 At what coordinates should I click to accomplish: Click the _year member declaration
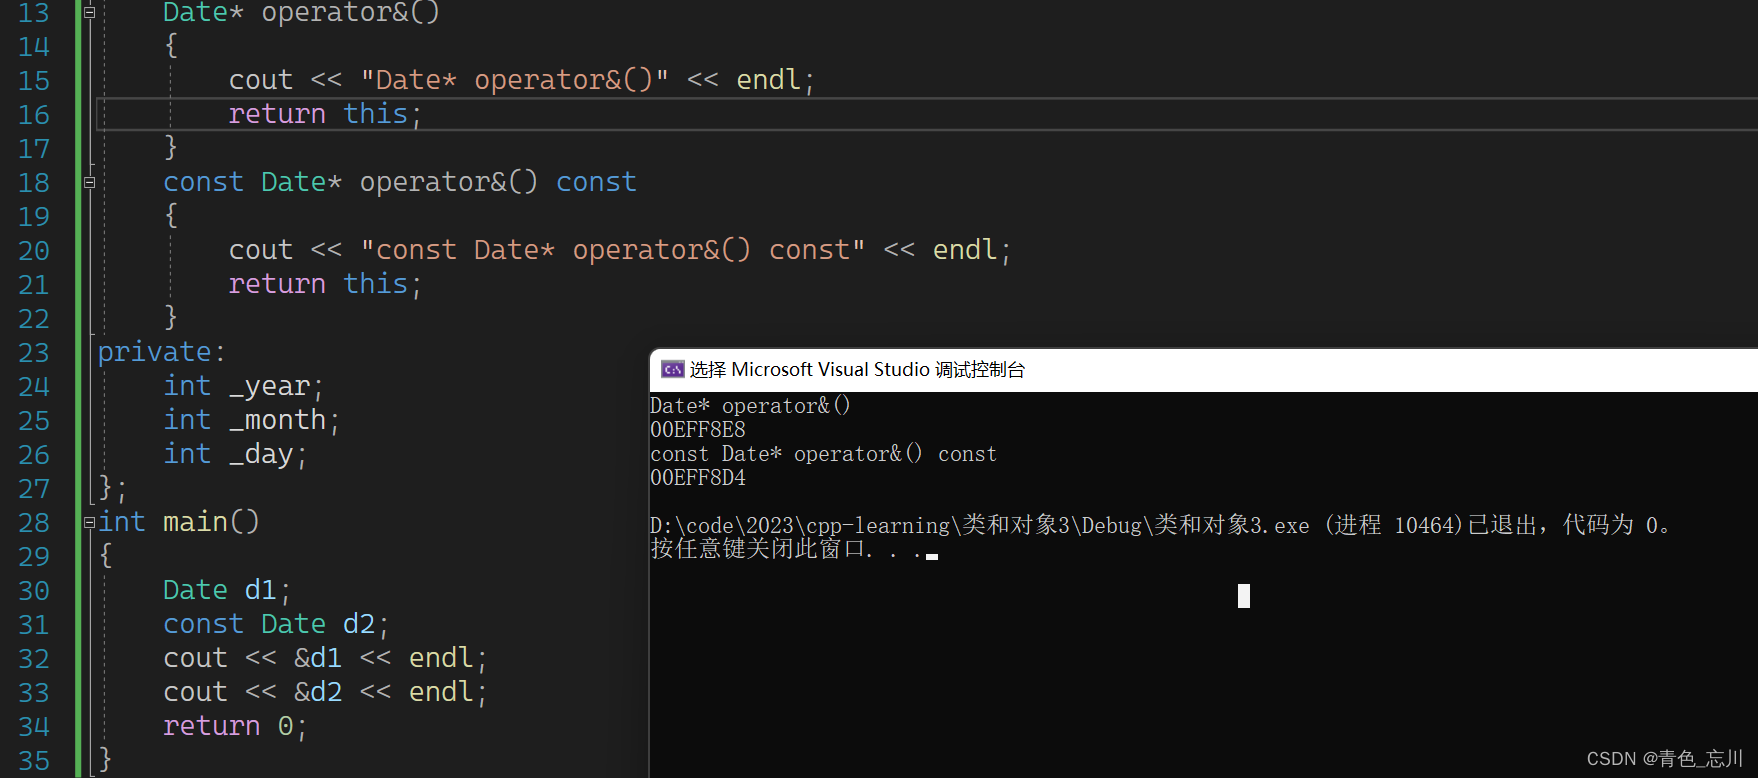tap(243, 386)
